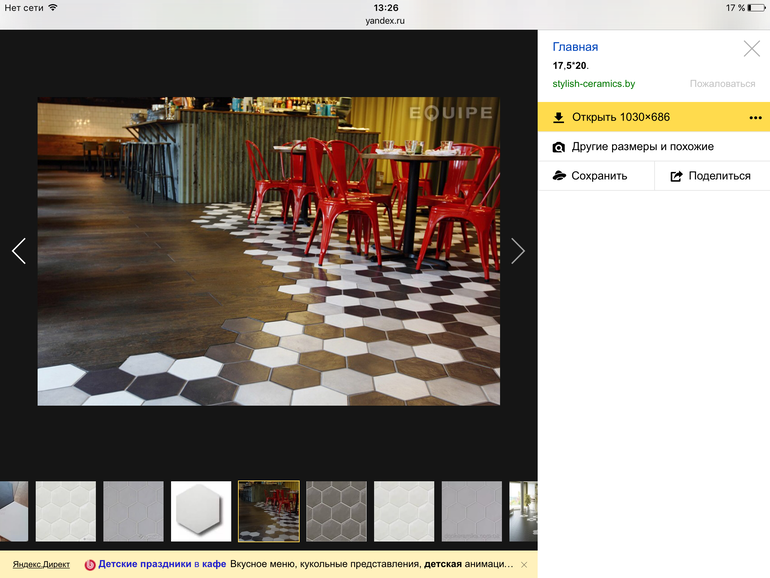Click the main cafe floor image
Image resolution: width=770 pixels, height=578 pixels.
(268, 251)
